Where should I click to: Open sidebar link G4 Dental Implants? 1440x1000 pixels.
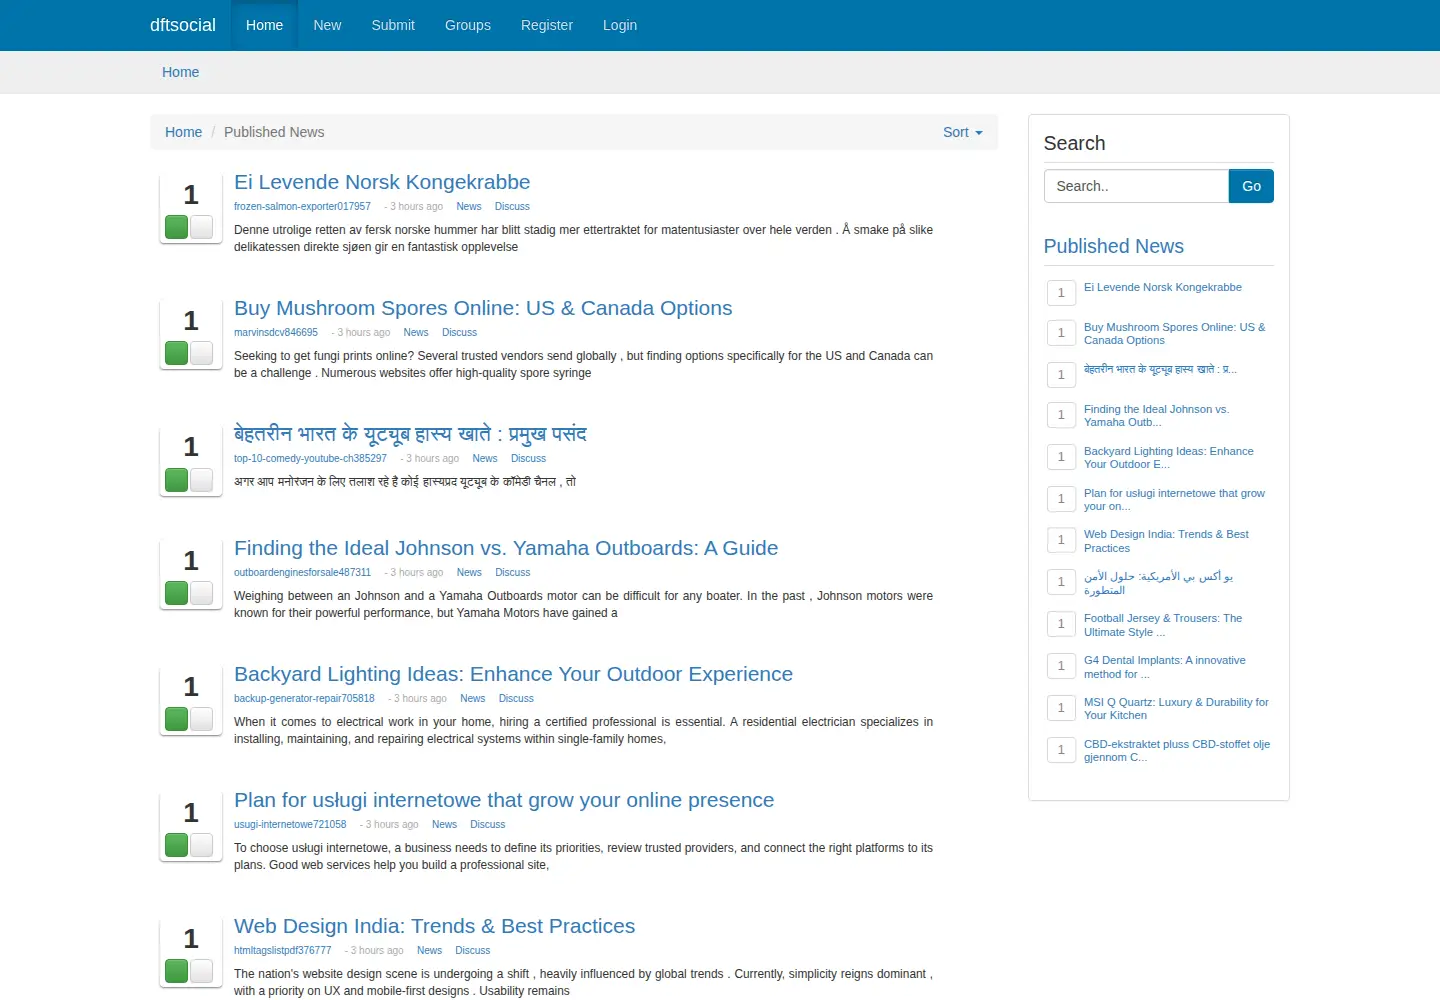tap(1165, 667)
